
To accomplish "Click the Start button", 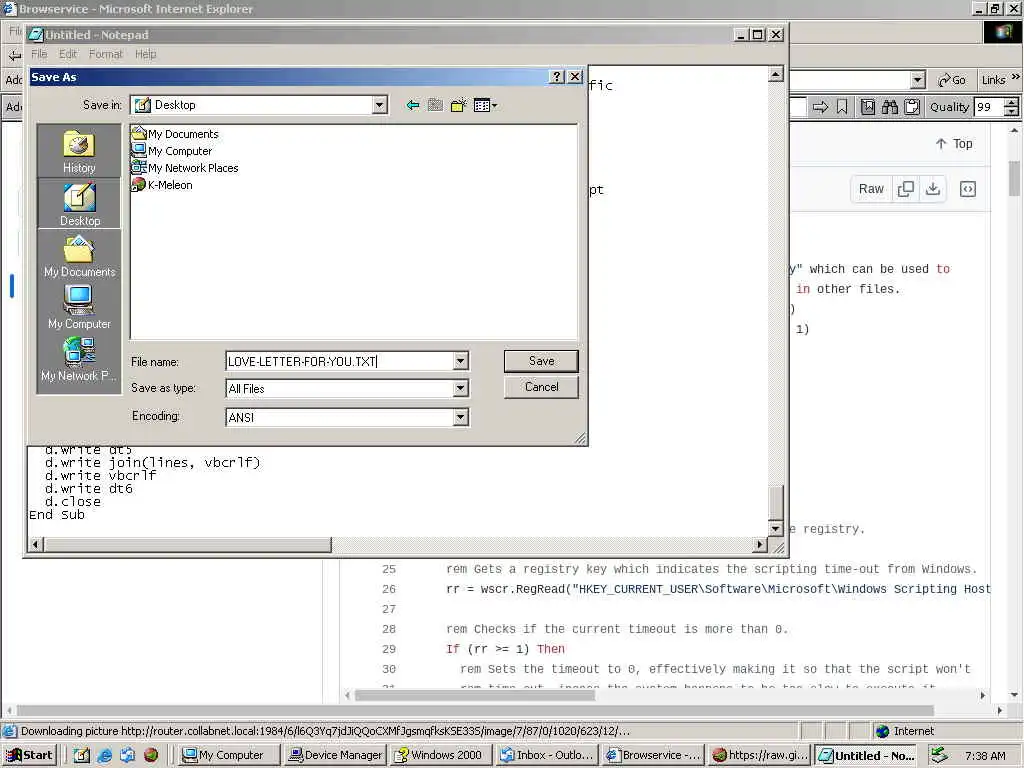I will point(29,755).
